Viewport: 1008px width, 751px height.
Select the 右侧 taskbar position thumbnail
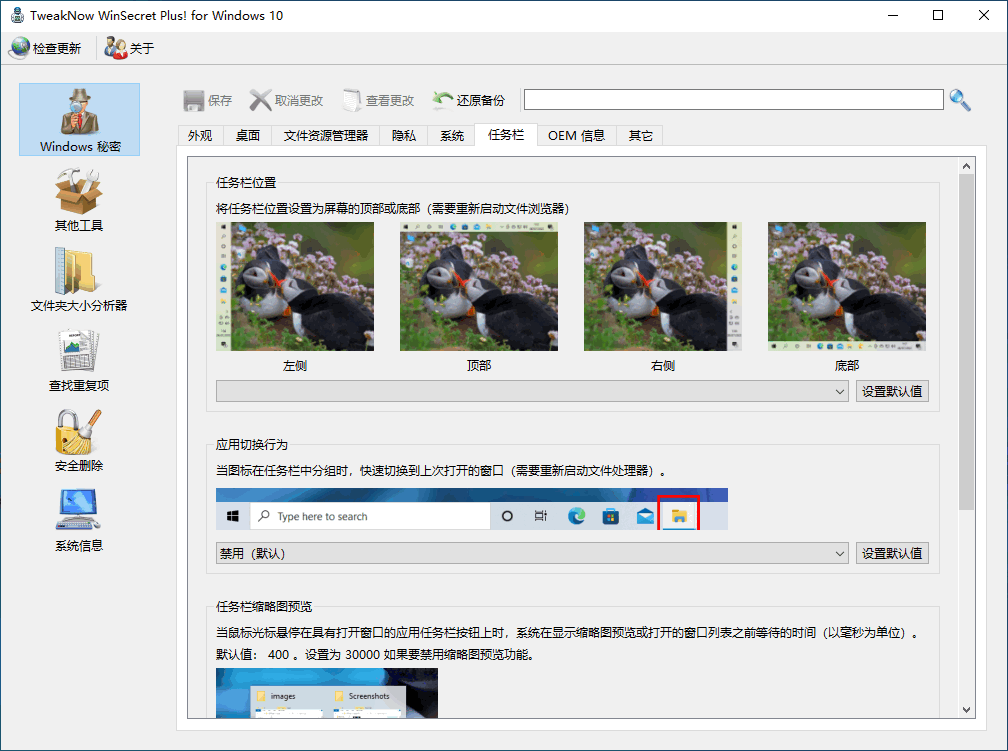(663, 286)
